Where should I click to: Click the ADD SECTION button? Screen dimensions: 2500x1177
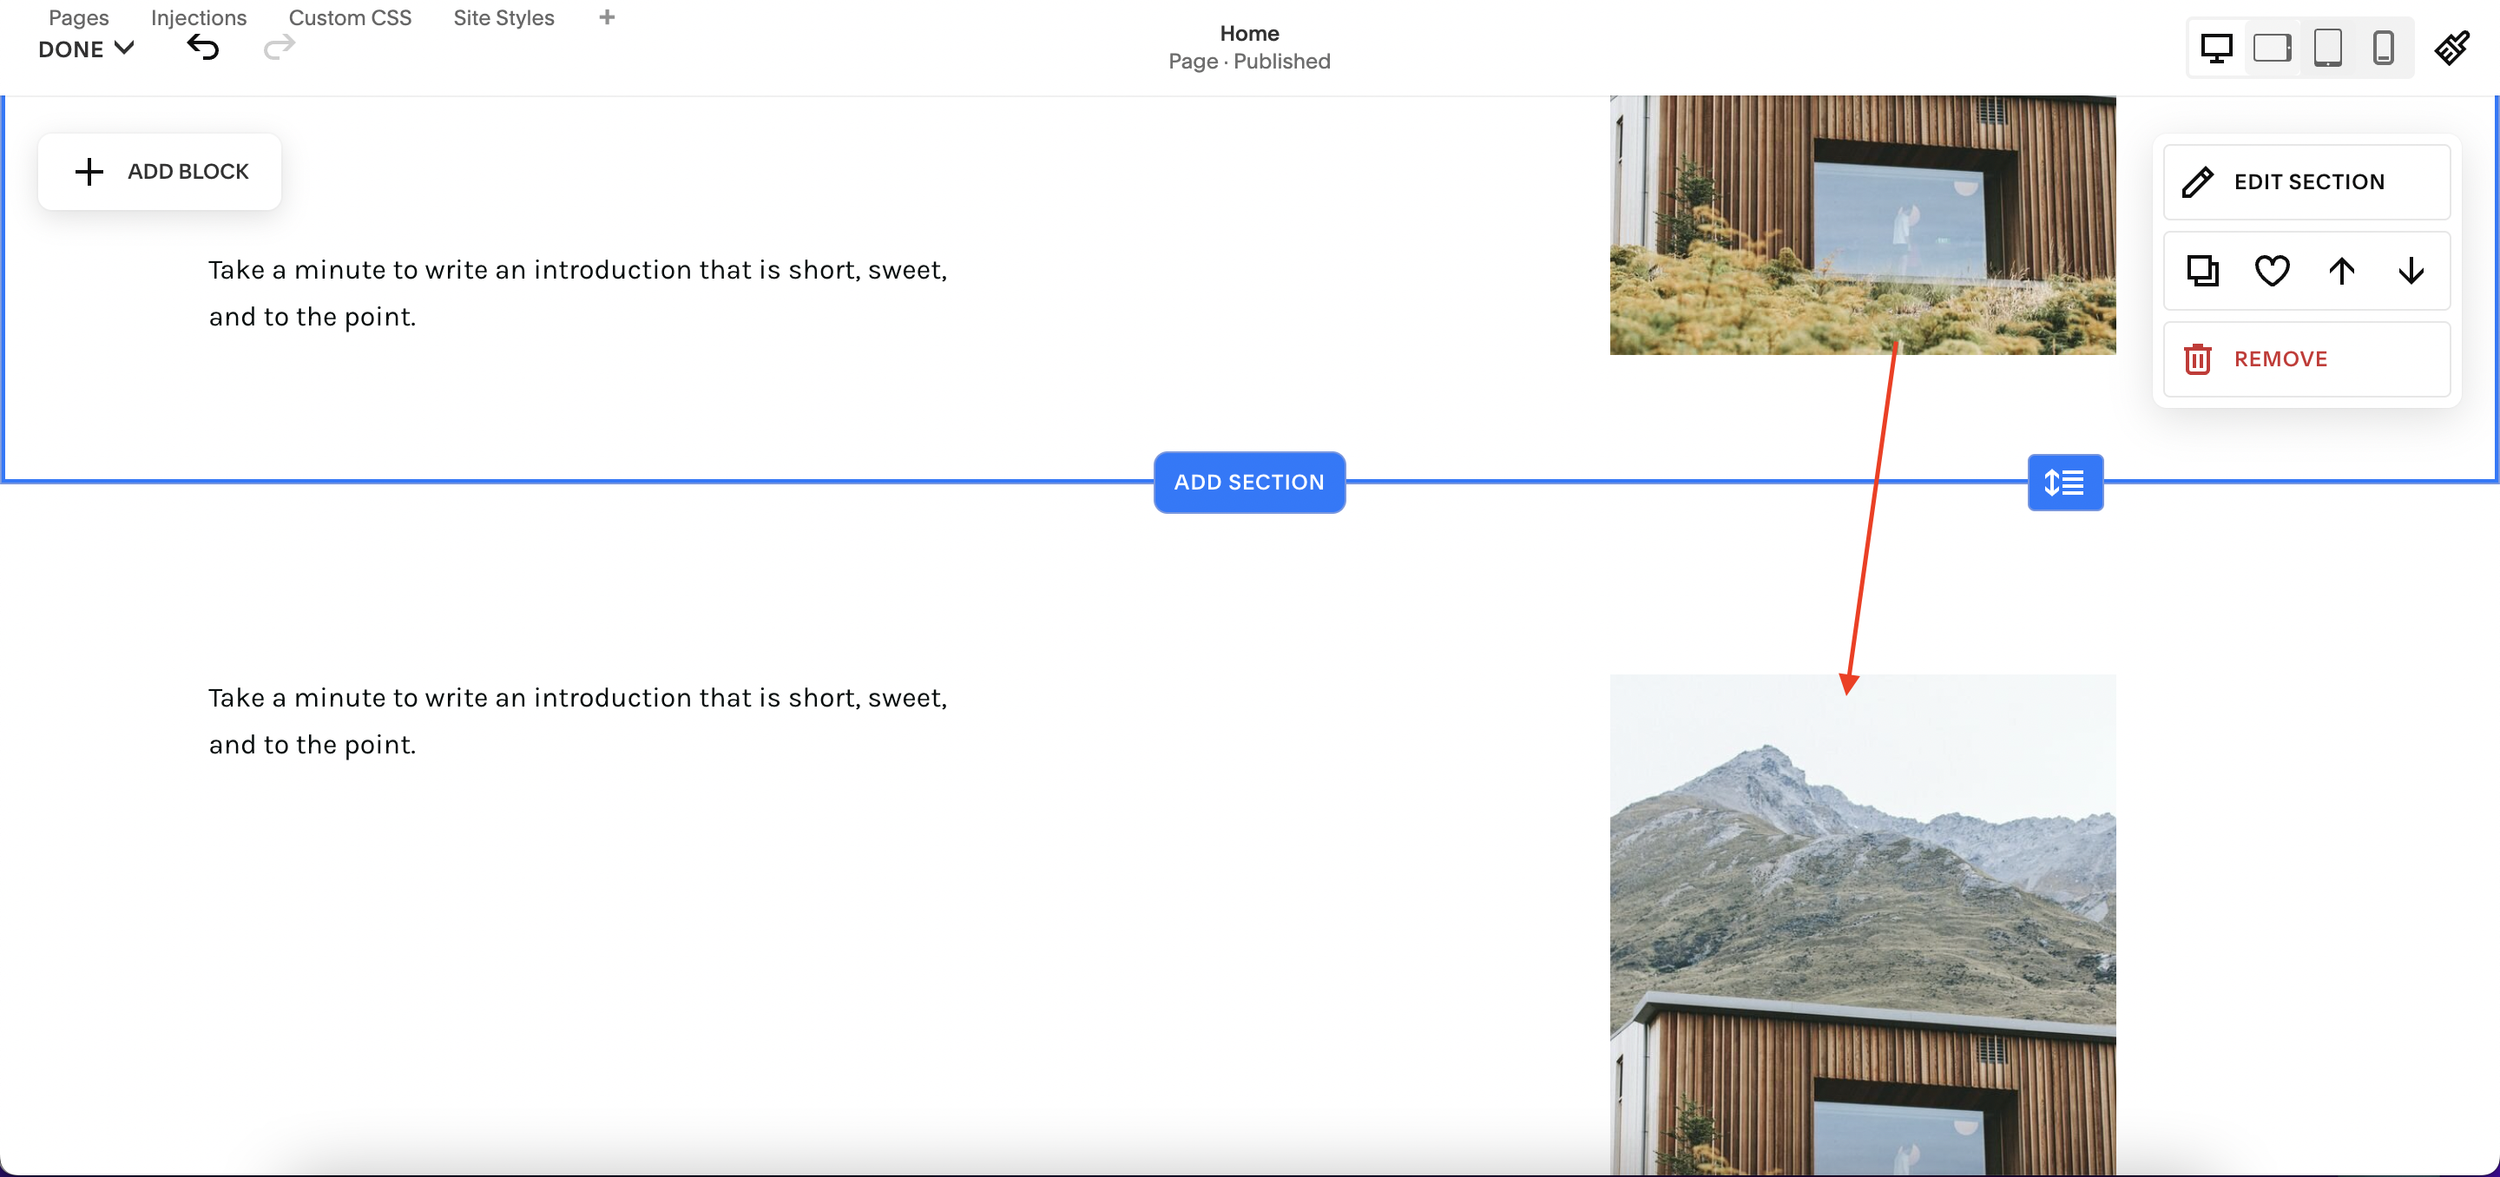point(1249,482)
